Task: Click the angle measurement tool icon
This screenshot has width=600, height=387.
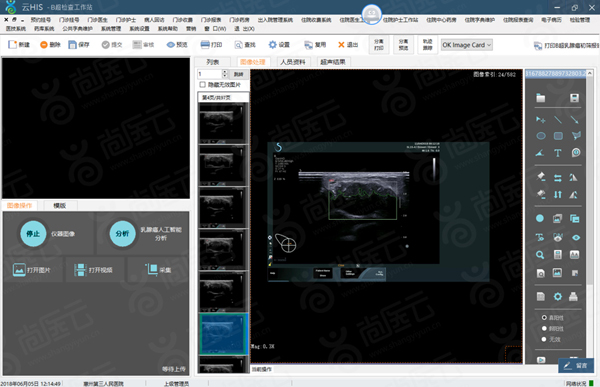Action: (x=540, y=153)
